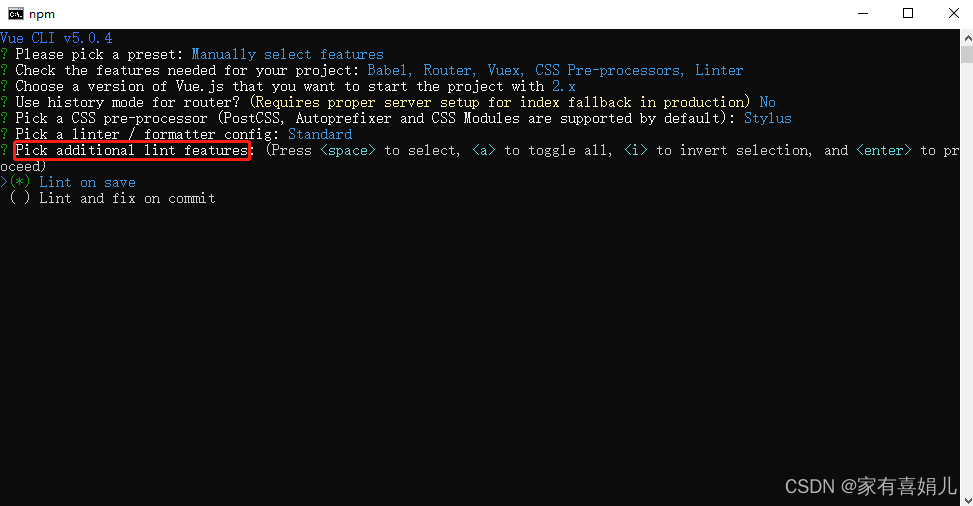973x506 pixels.
Task: Click the vertical scrollbar thumb
Action: point(967,54)
